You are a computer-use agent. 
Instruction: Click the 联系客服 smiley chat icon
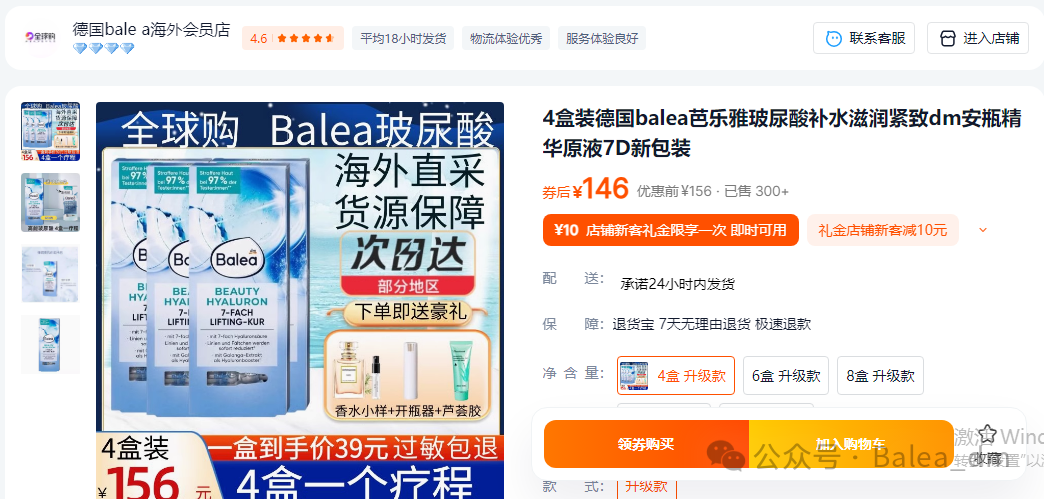[x=833, y=39]
